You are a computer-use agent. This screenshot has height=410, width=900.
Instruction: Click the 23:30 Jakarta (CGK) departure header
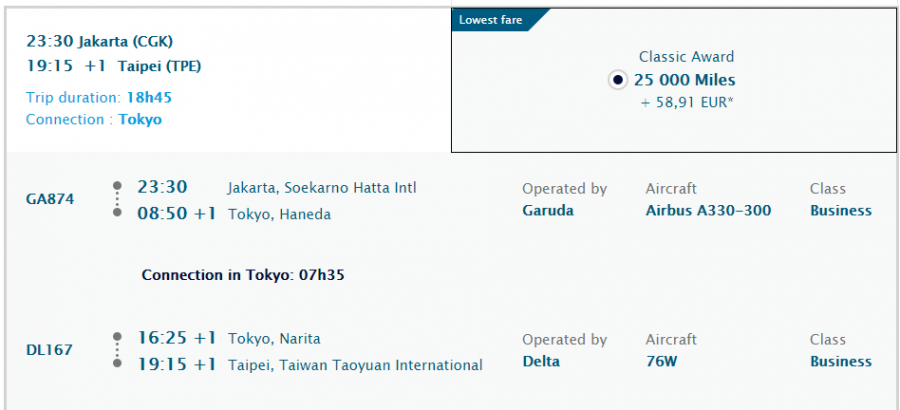click(99, 41)
